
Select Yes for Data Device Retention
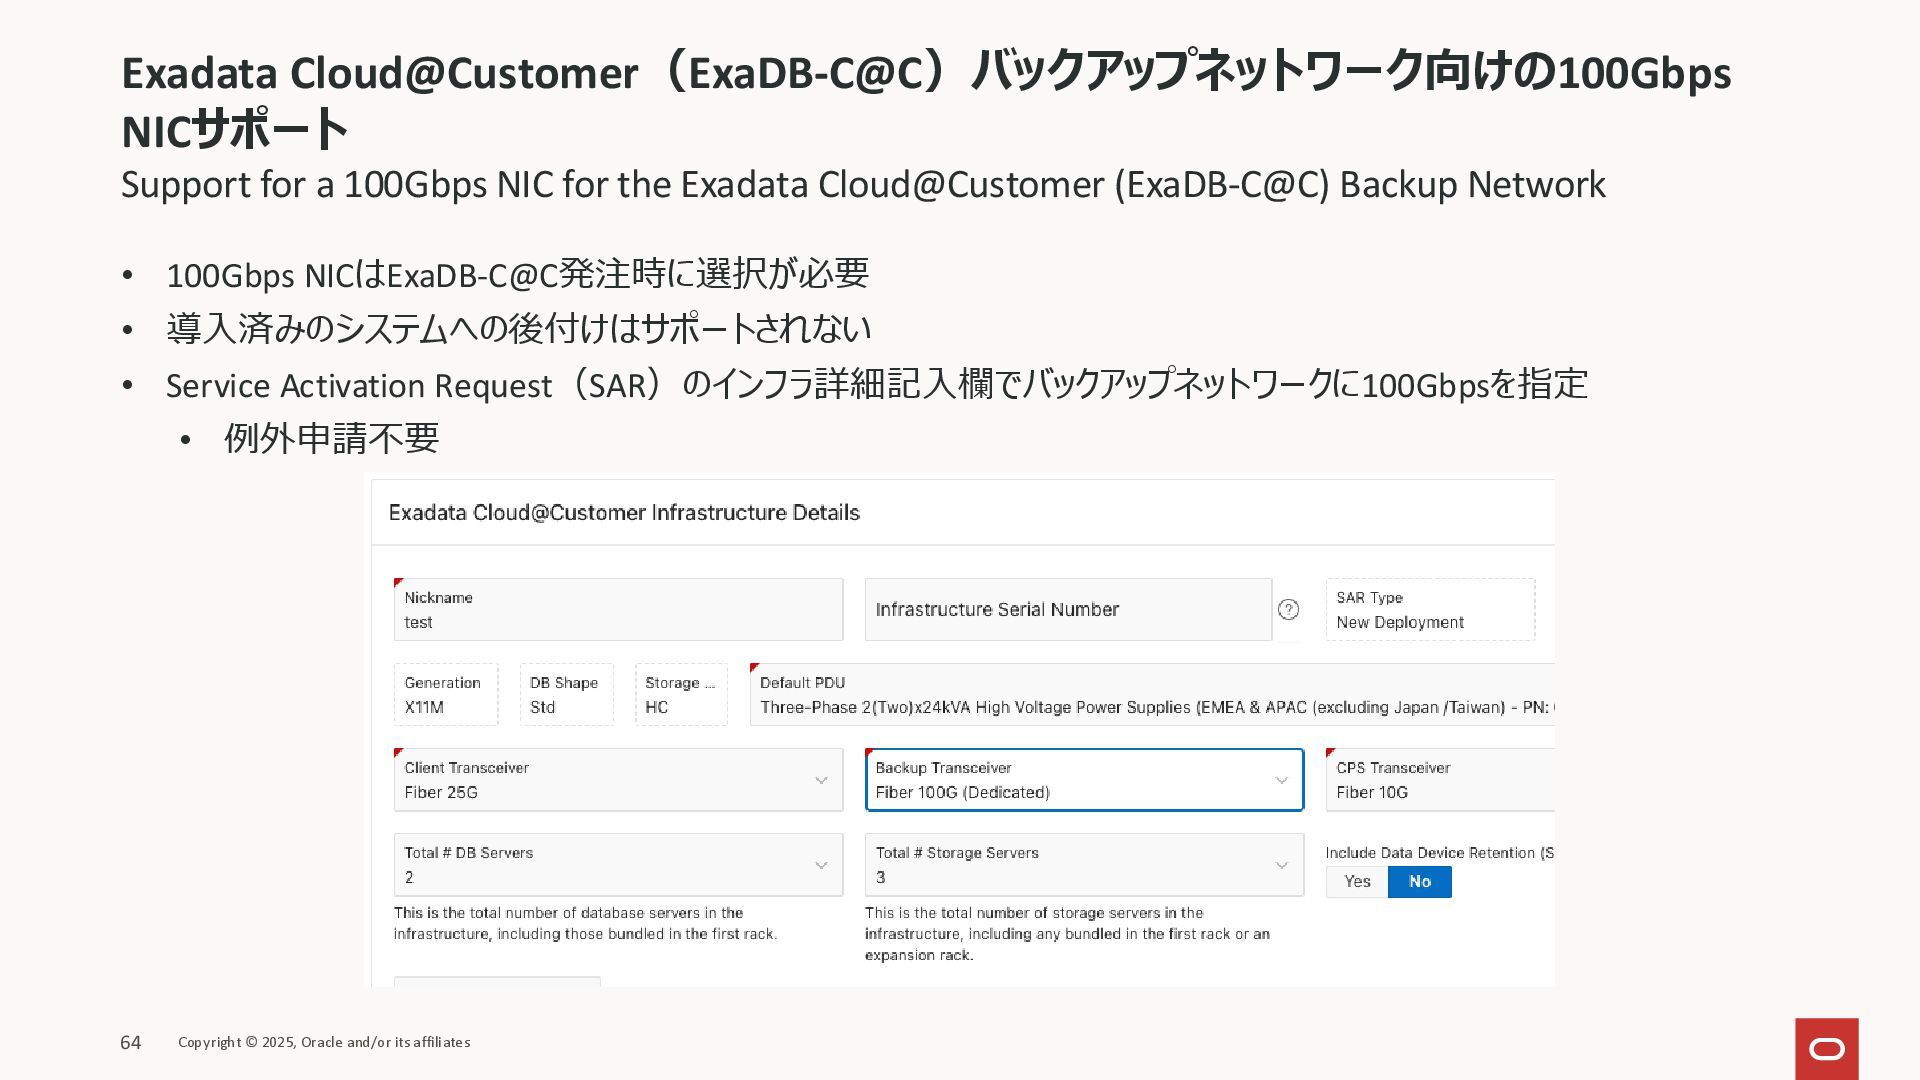(x=1356, y=881)
